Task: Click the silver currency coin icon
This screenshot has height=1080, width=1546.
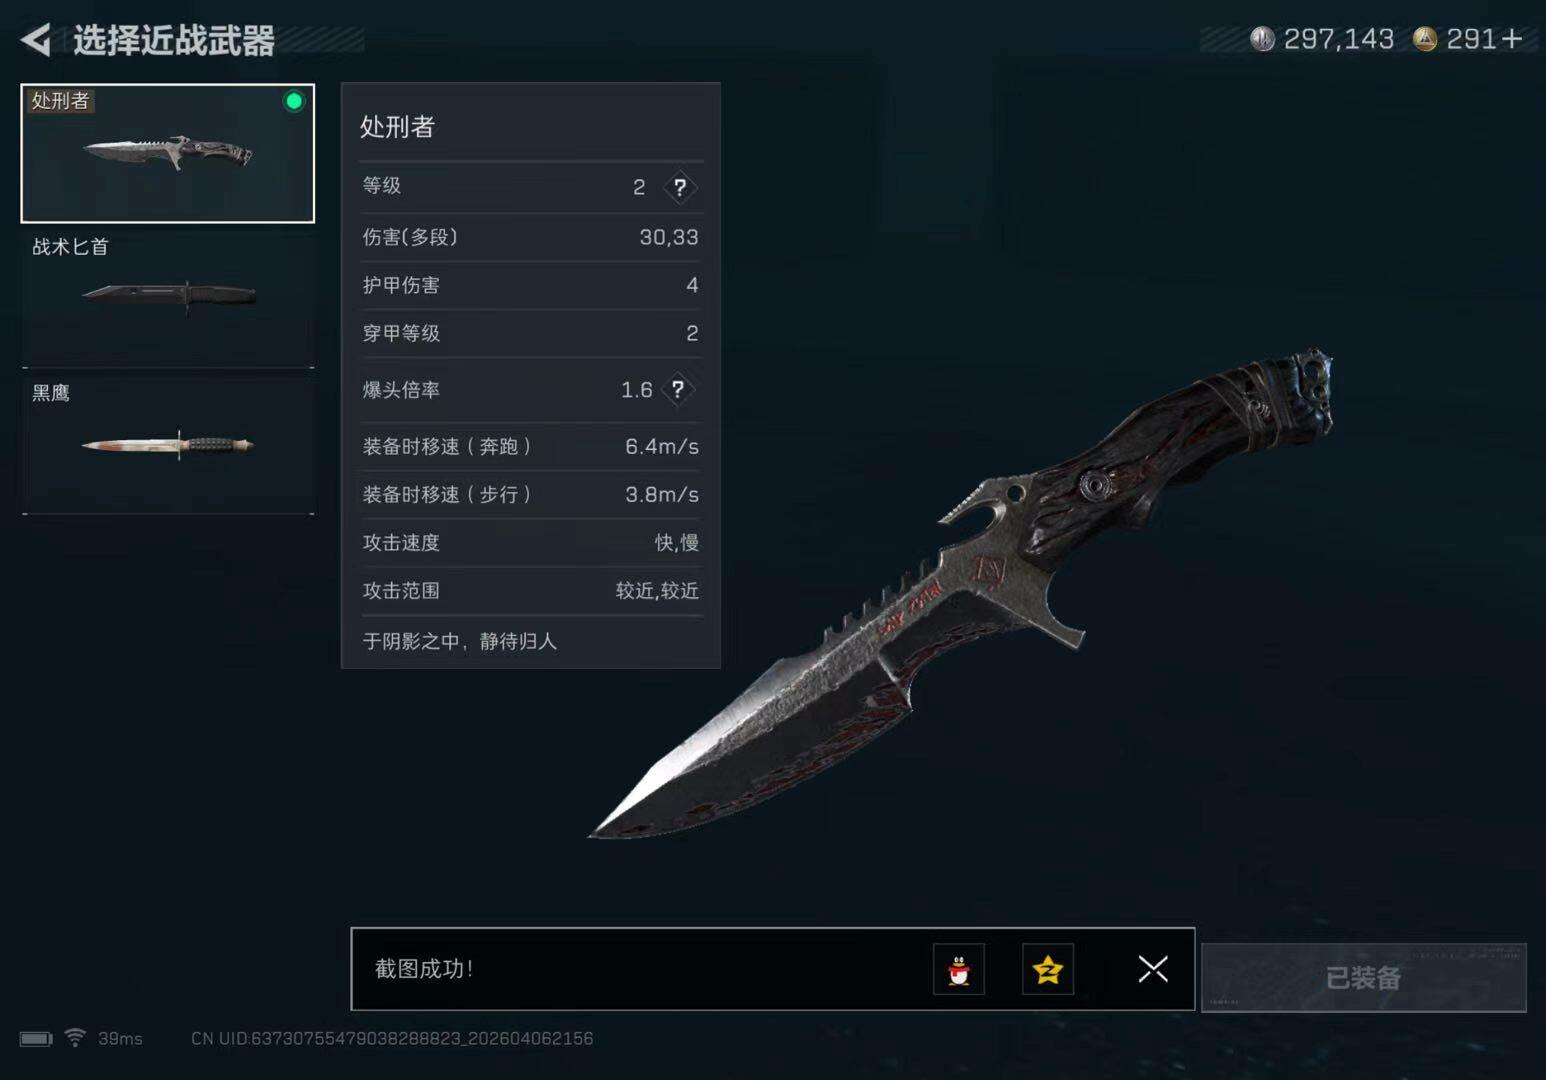Action: point(1263,39)
